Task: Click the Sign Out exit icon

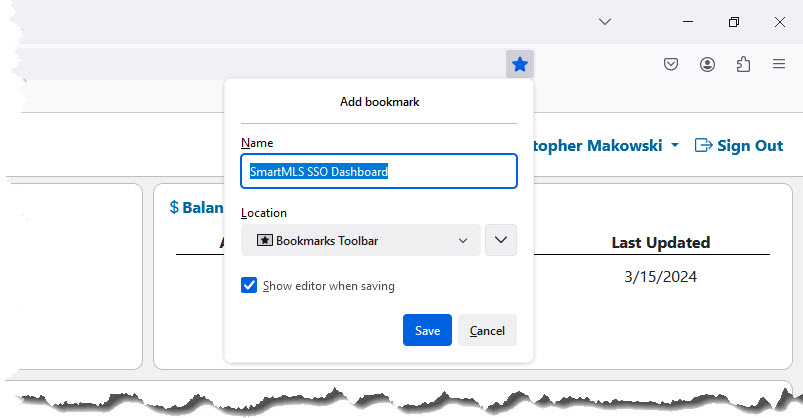Action: click(703, 145)
